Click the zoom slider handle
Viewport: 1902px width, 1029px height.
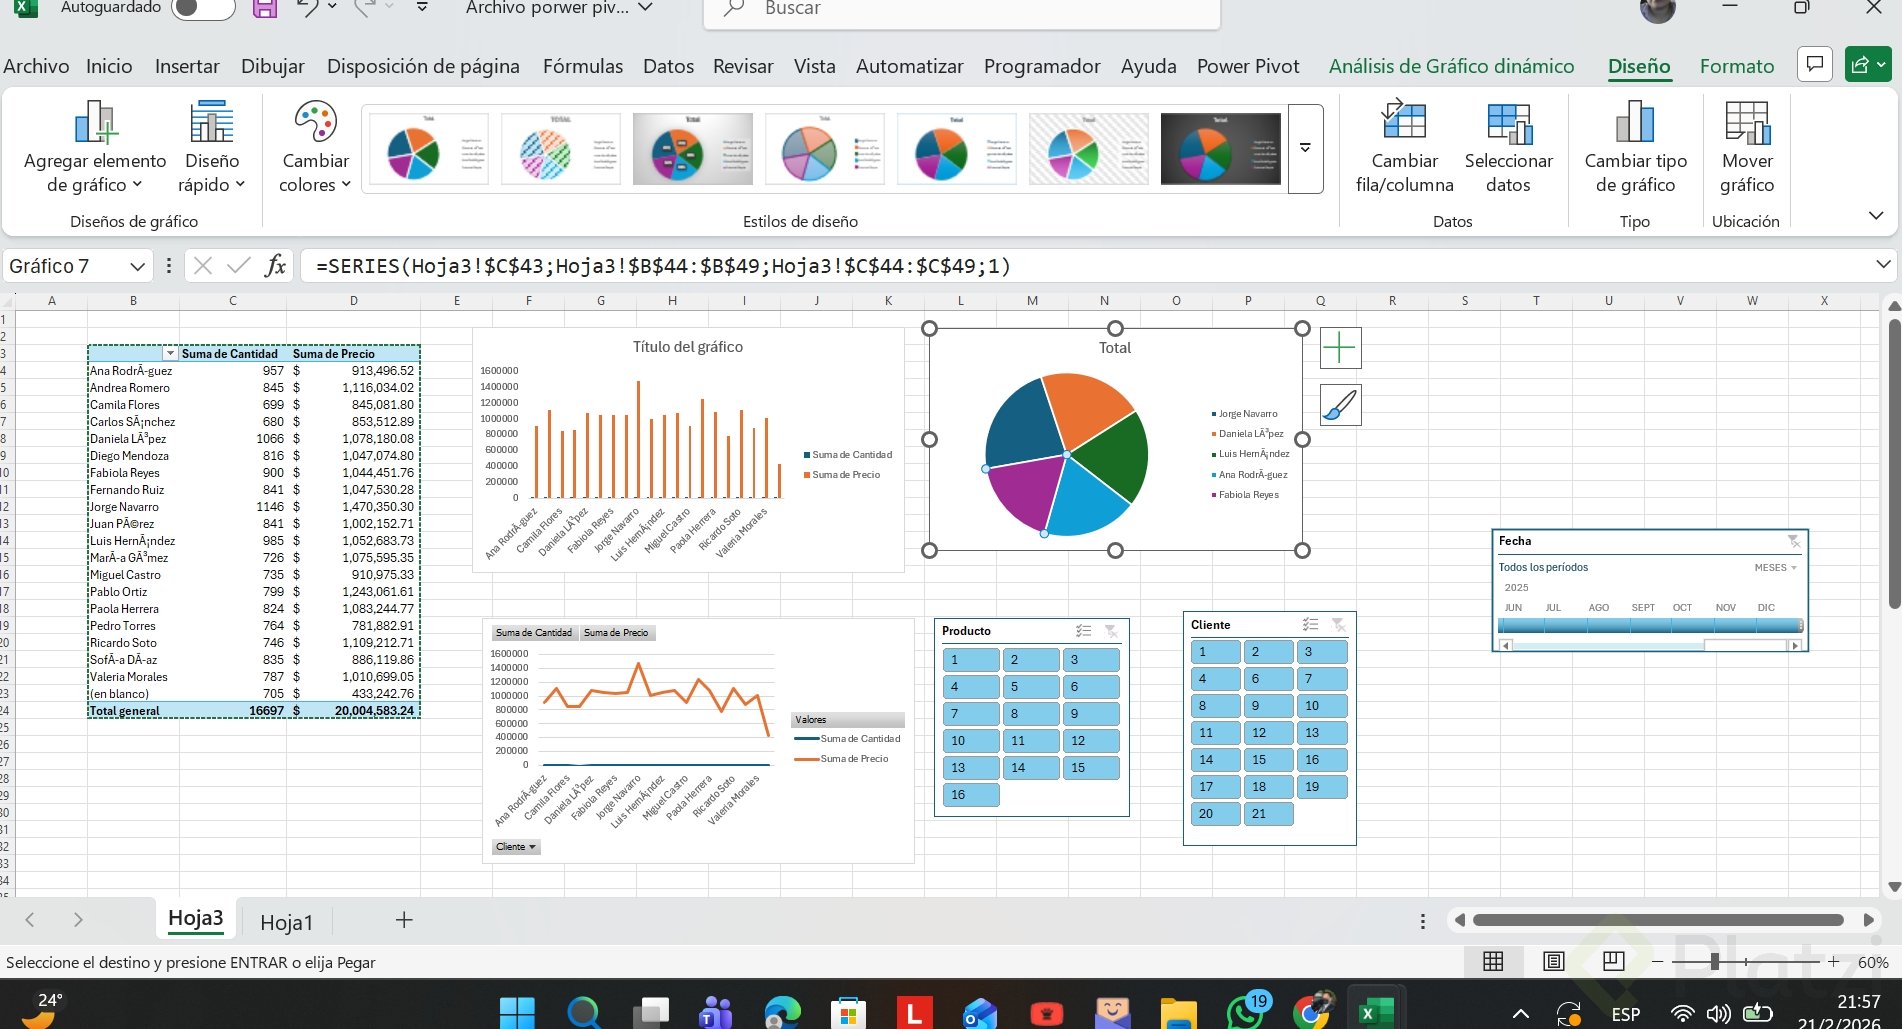coord(1714,962)
